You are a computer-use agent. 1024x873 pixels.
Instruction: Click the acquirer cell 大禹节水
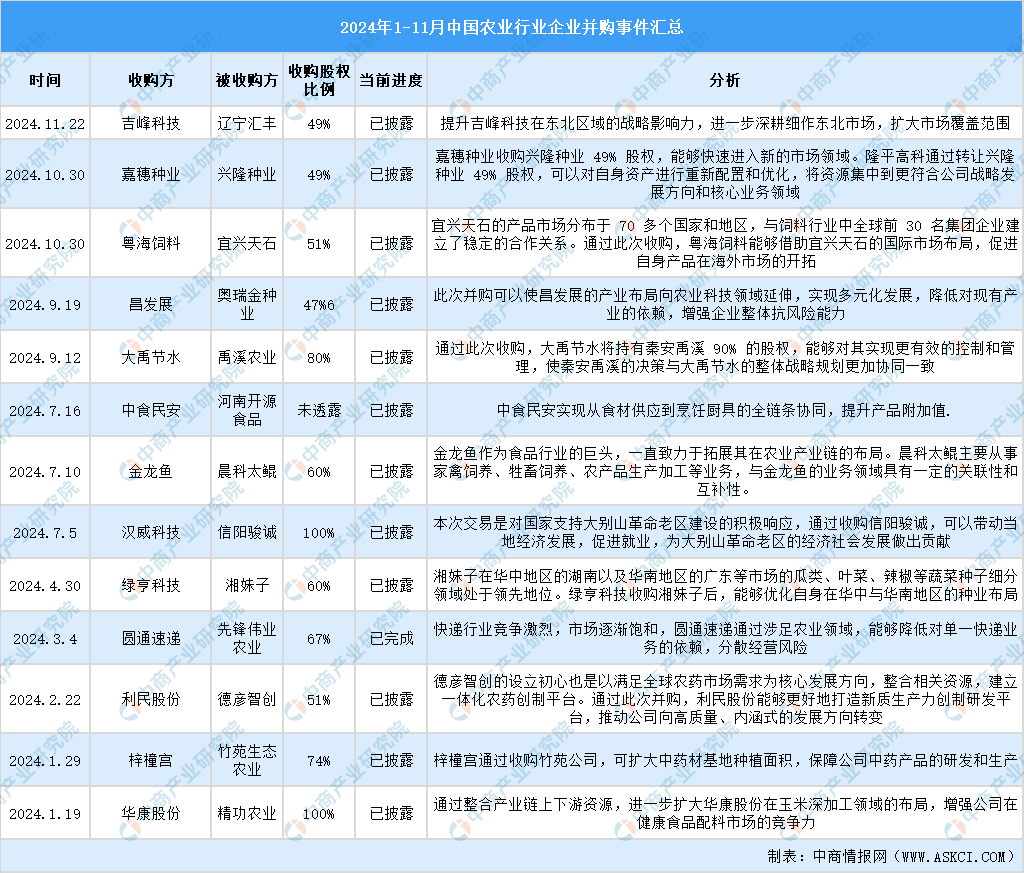(151, 357)
